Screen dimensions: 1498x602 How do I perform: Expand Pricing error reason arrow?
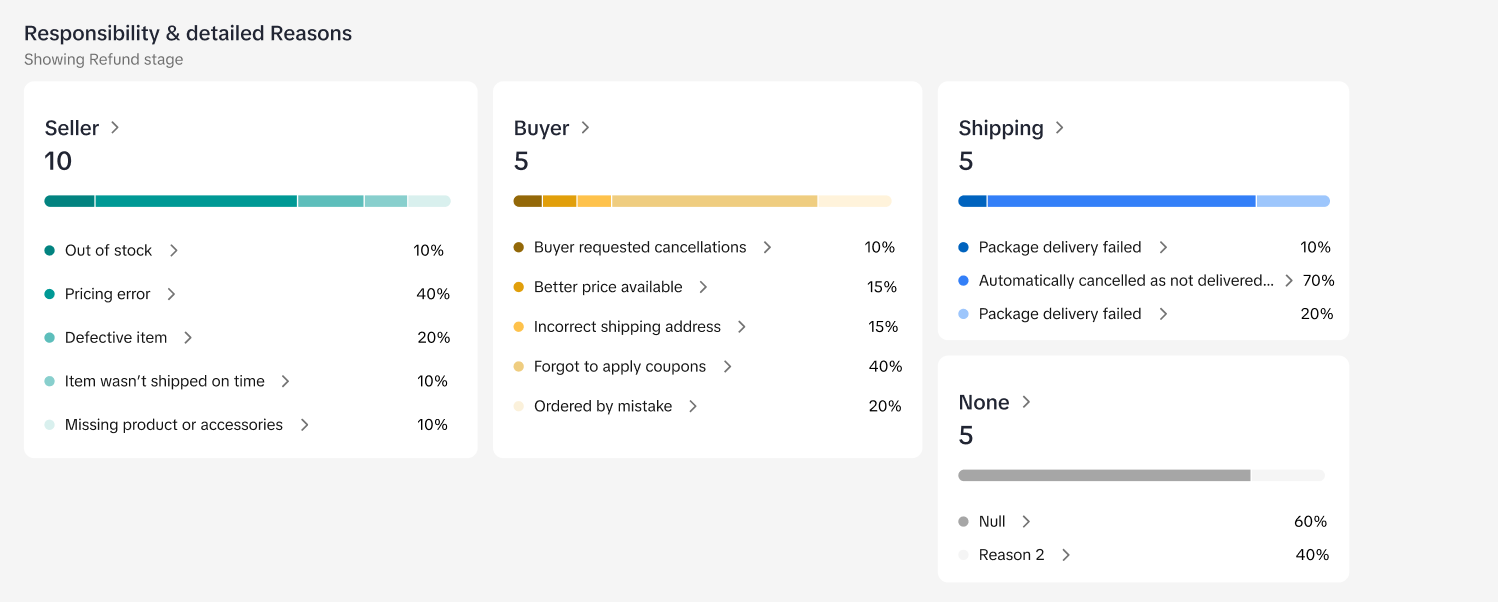point(172,294)
